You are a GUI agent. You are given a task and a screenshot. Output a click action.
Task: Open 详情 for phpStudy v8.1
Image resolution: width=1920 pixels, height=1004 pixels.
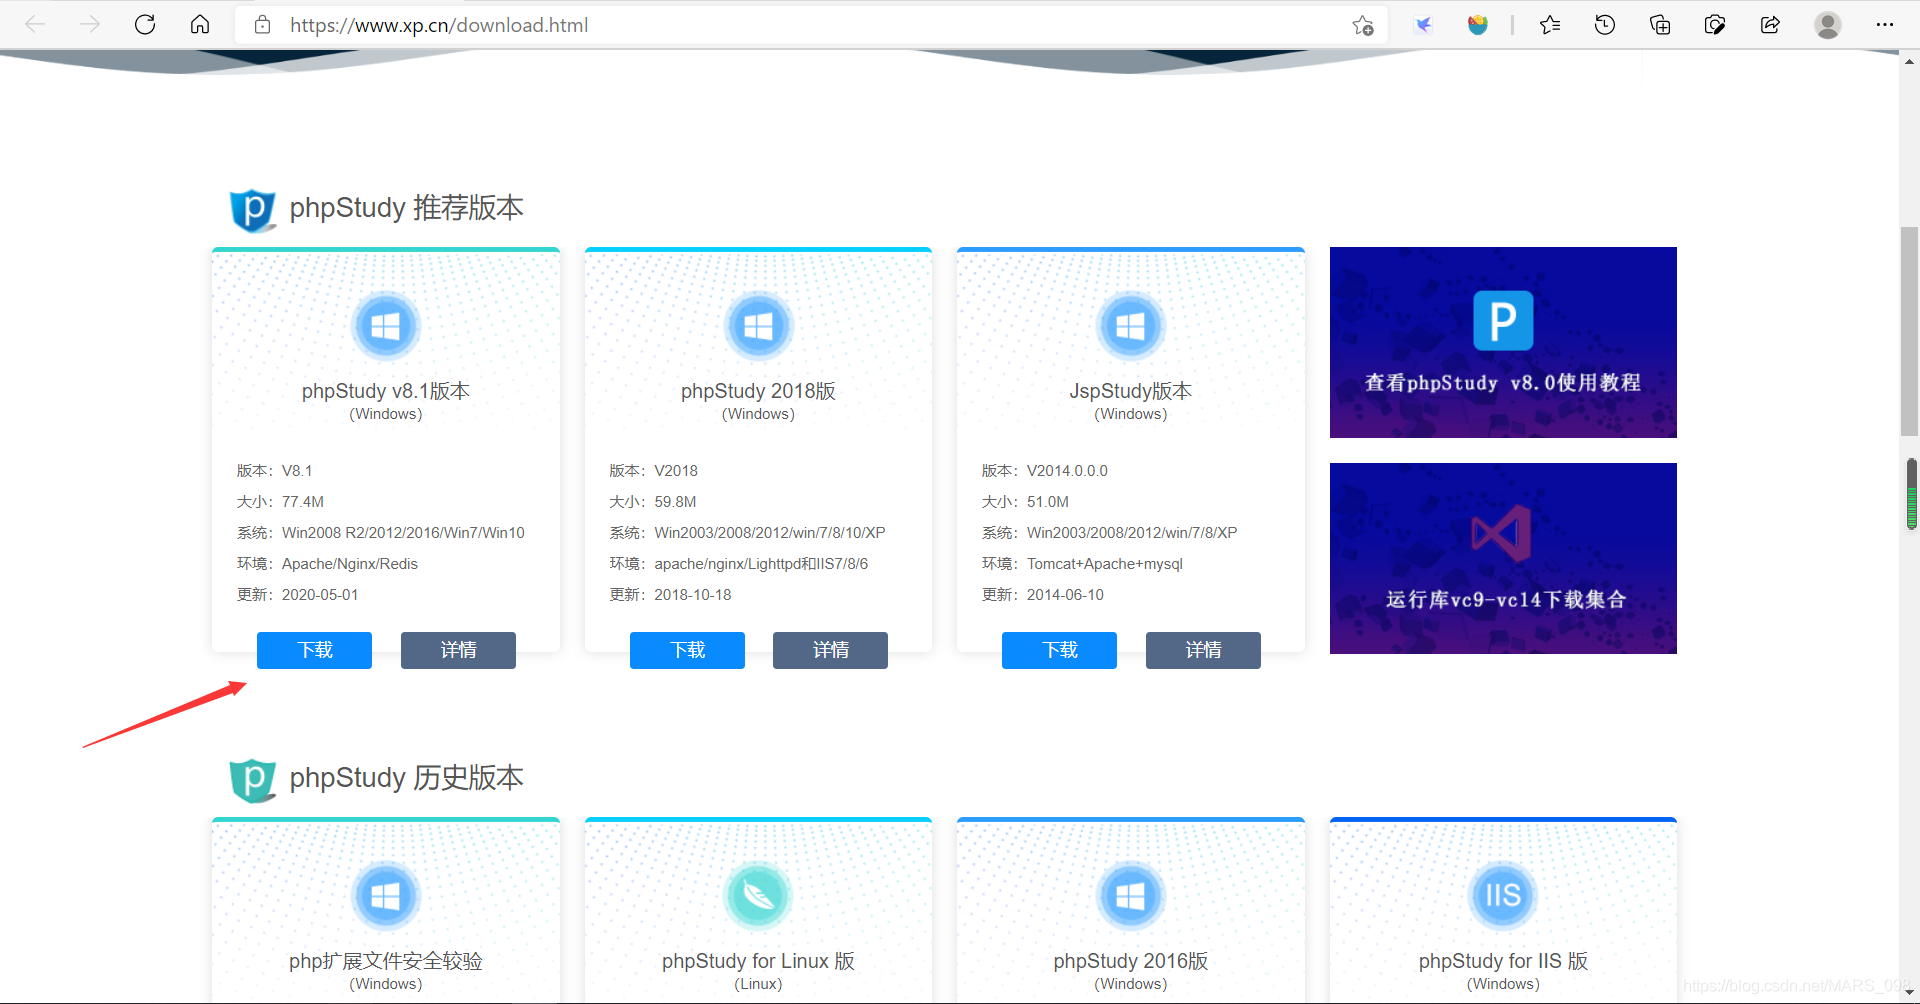coord(458,650)
